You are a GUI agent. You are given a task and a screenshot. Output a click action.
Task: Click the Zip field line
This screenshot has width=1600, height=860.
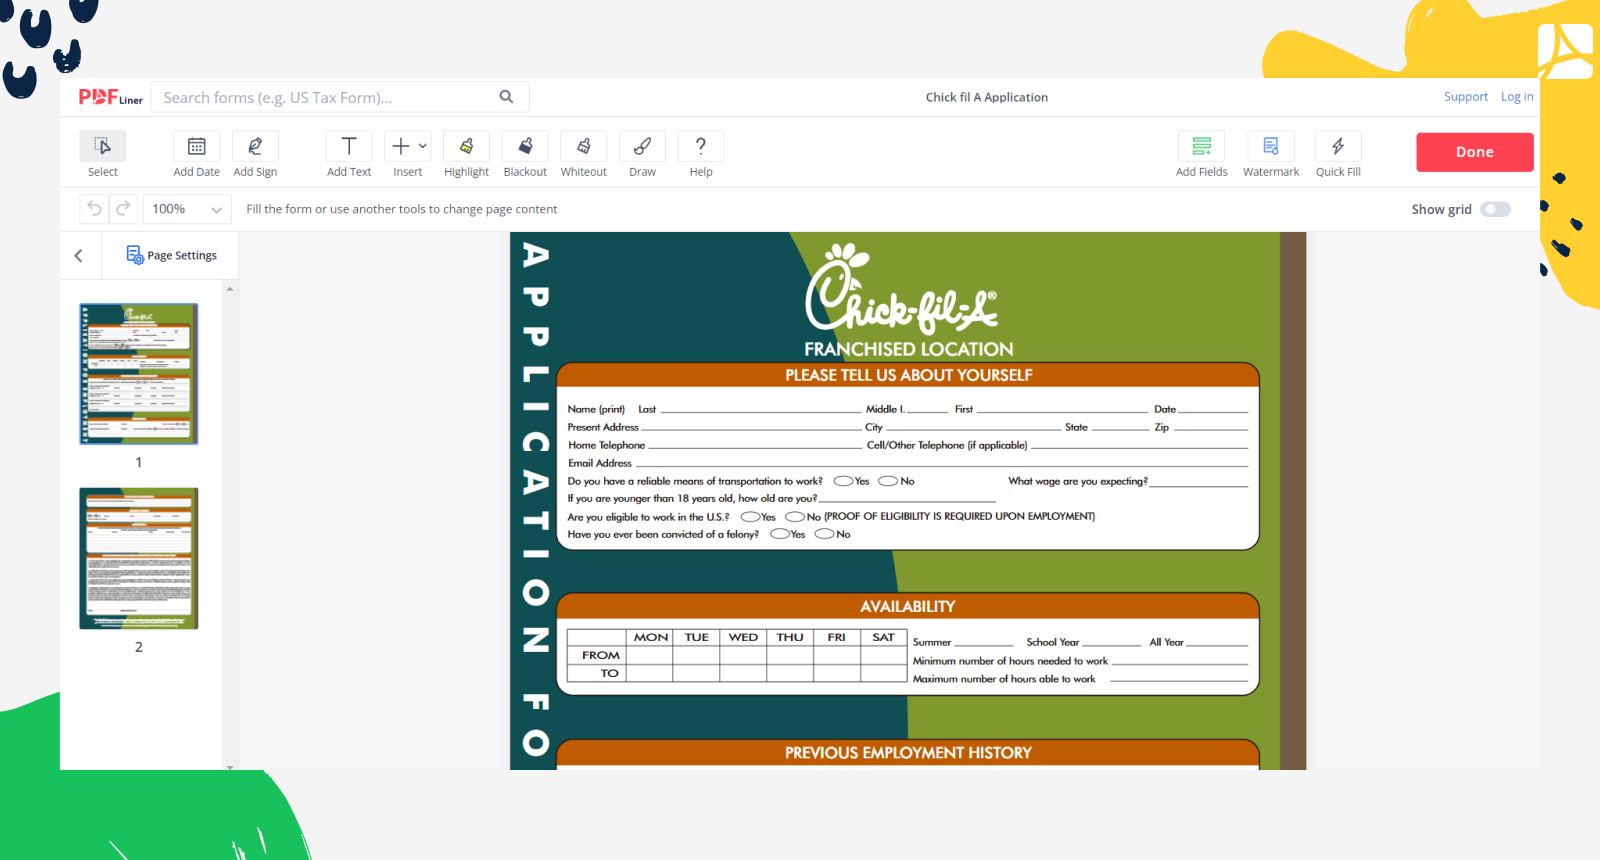pos(1211,427)
